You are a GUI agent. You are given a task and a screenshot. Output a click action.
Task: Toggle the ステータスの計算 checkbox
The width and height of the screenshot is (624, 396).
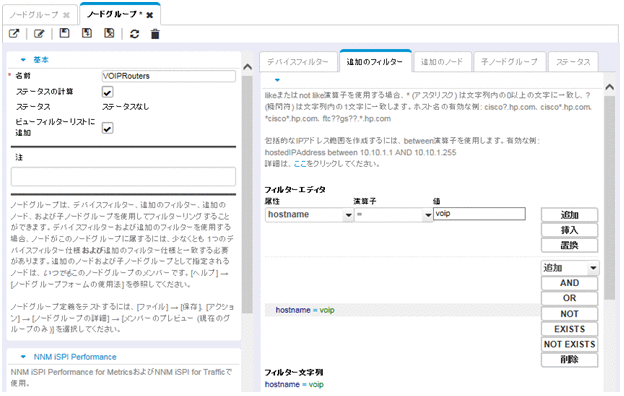point(107,92)
